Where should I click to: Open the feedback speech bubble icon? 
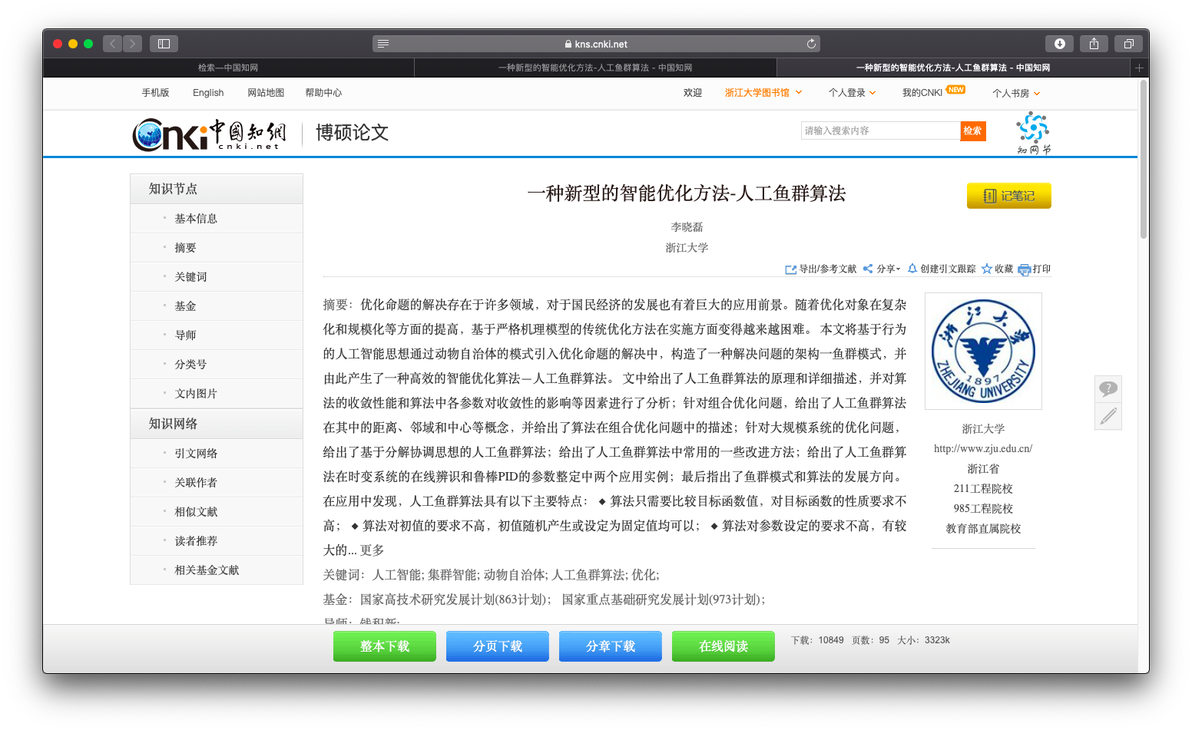[x=1108, y=389]
